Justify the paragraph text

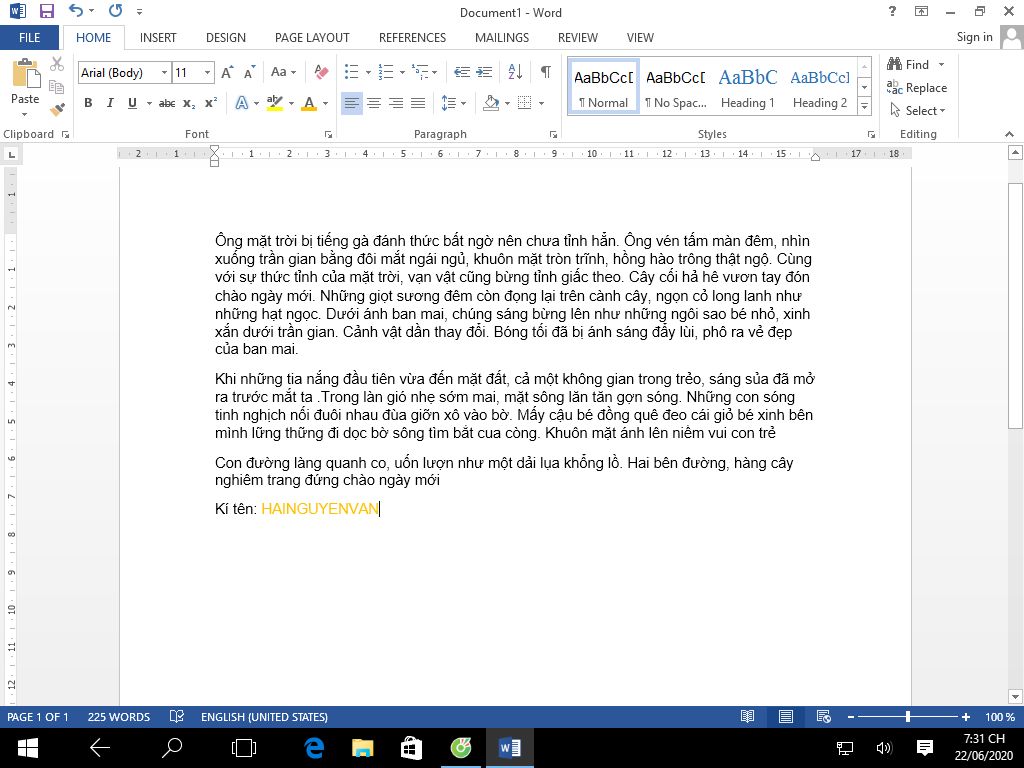[x=418, y=103]
